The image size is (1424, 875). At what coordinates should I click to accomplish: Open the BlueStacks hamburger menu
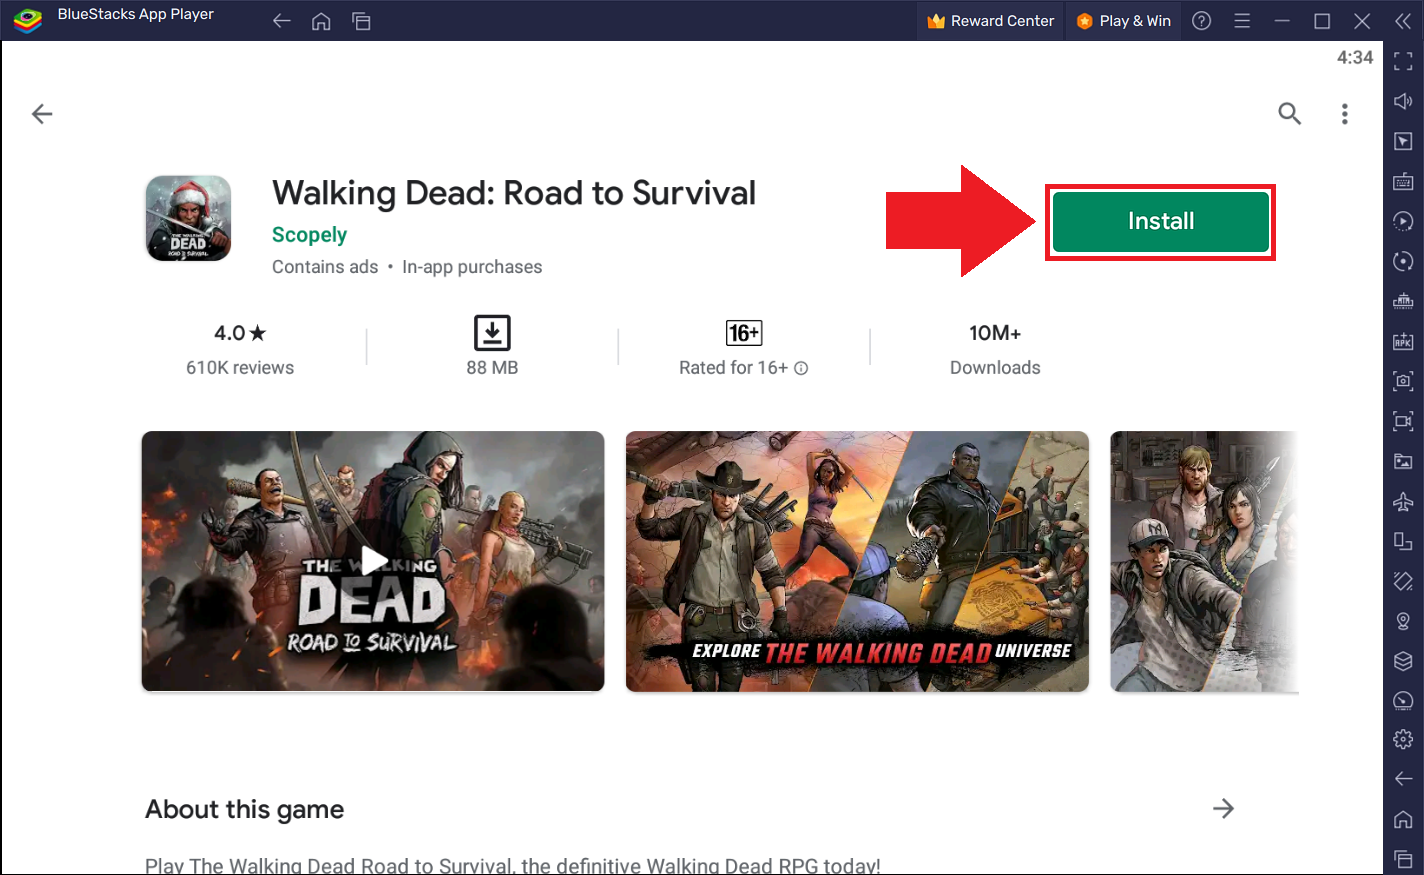pos(1242,21)
